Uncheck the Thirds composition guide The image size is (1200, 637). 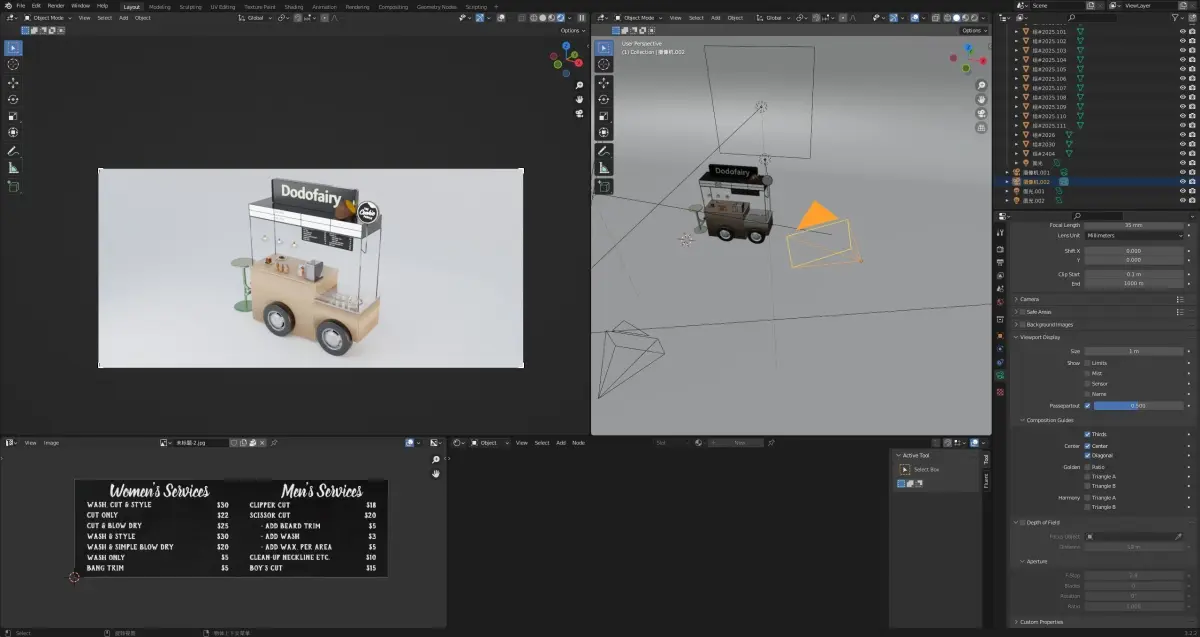(1088, 435)
